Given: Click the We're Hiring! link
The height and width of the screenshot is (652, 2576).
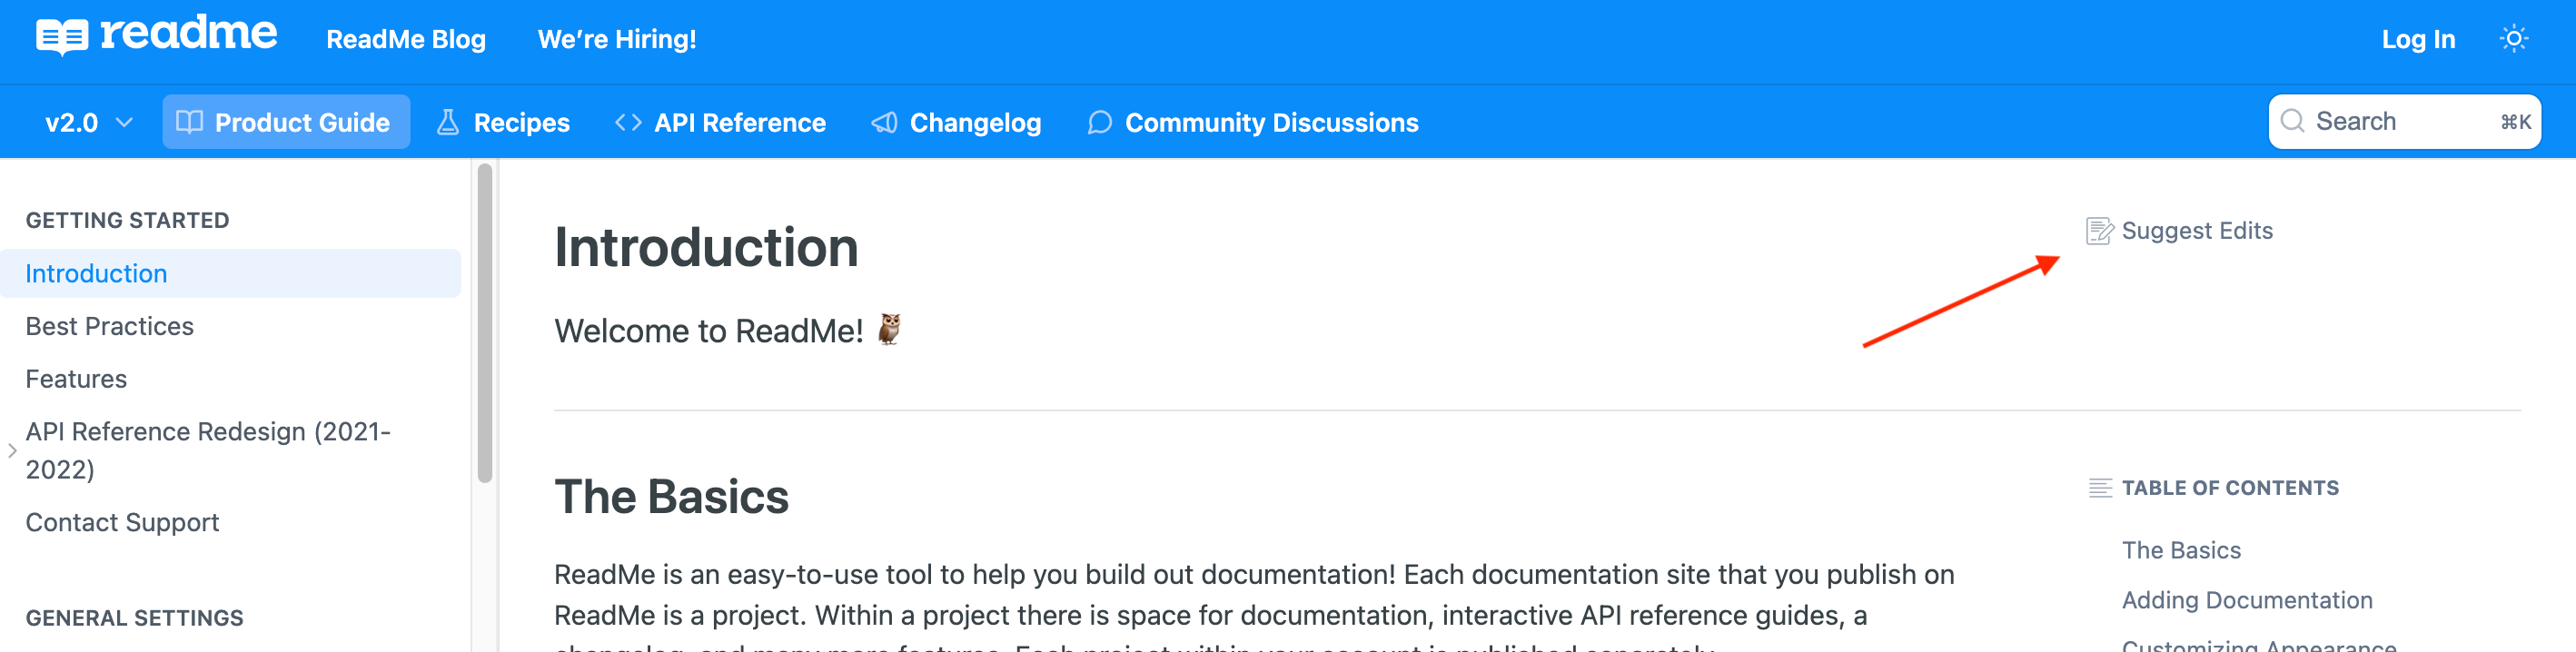Looking at the screenshot, I should (x=617, y=39).
